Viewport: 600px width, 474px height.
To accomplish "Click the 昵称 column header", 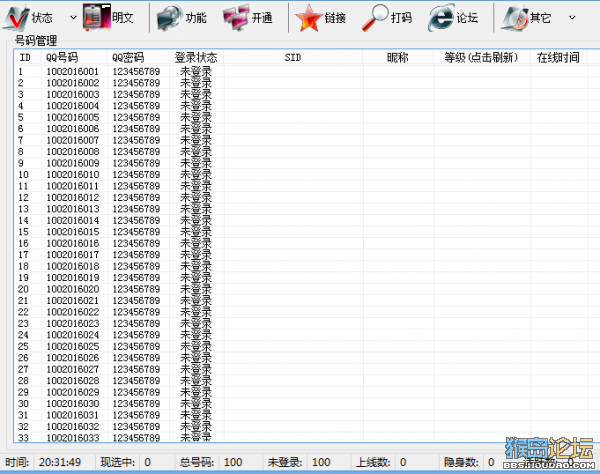I will pos(398,58).
